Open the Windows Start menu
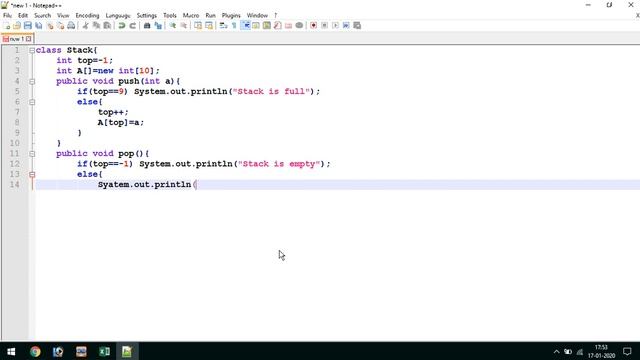The image size is (640, 360). coord(11,351)
